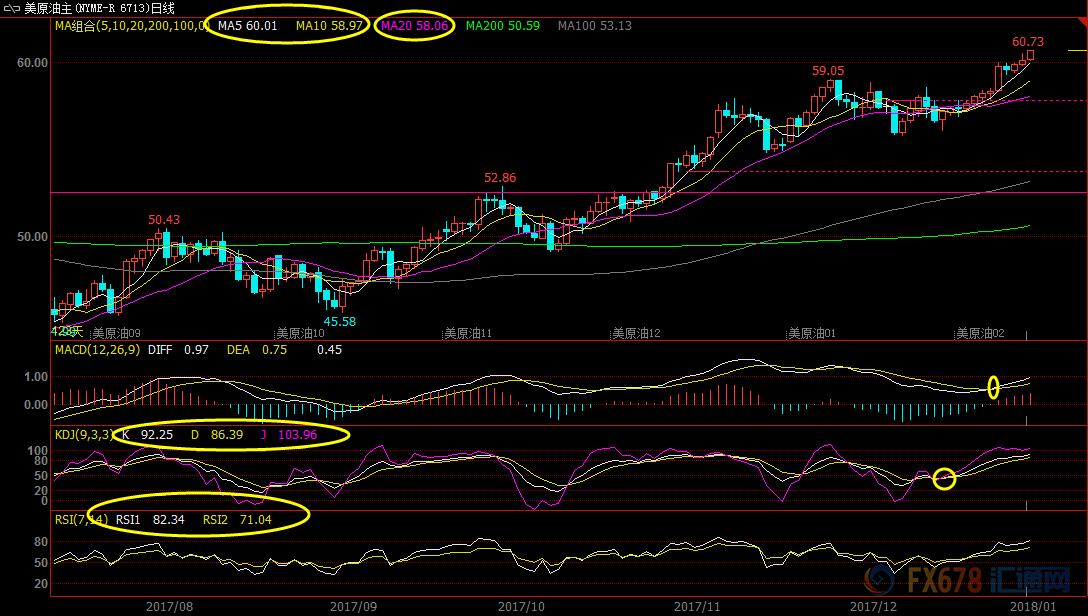This screenshot has width=1088, height=616.
Task: Select the 美原油主 (NYME-R 6713)日线 chart title
Action: point(99,8)
